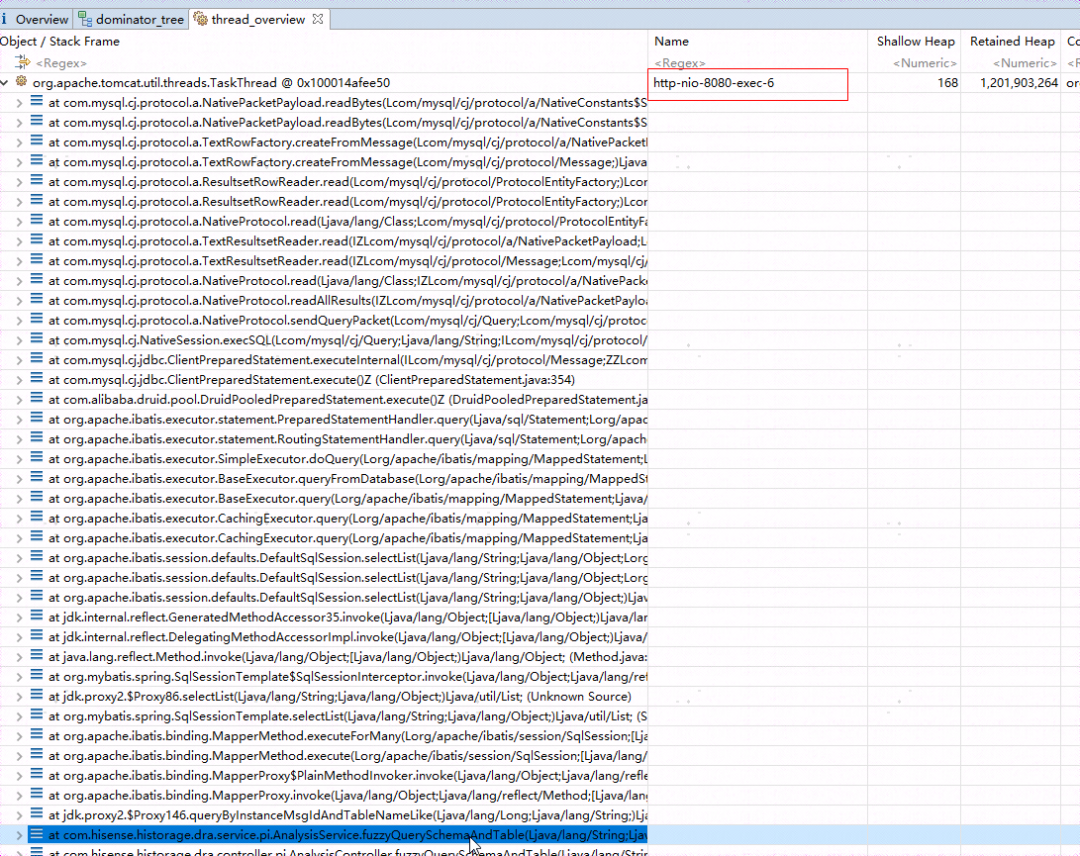The height and width of the screenshot is (856, 1080).
Task: Close the thread_overview tab
Action: coord(318,19)
